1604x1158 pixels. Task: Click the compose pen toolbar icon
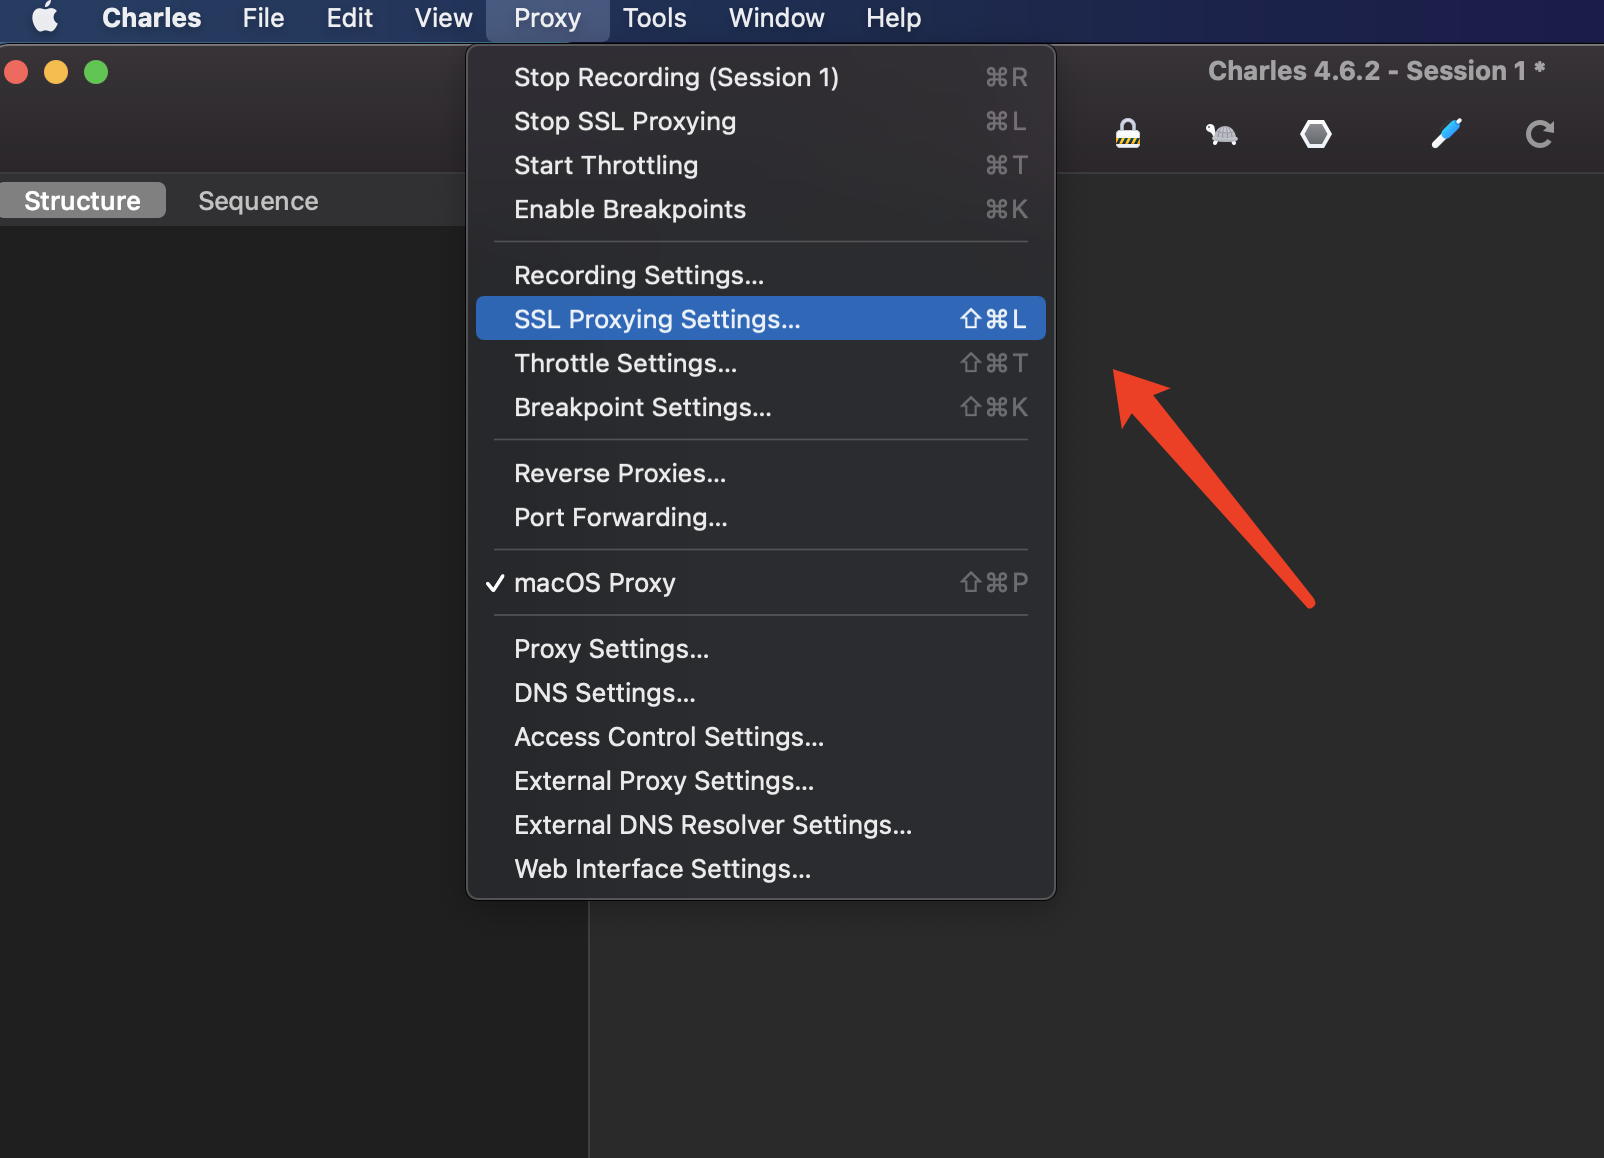coord(1446,133)
